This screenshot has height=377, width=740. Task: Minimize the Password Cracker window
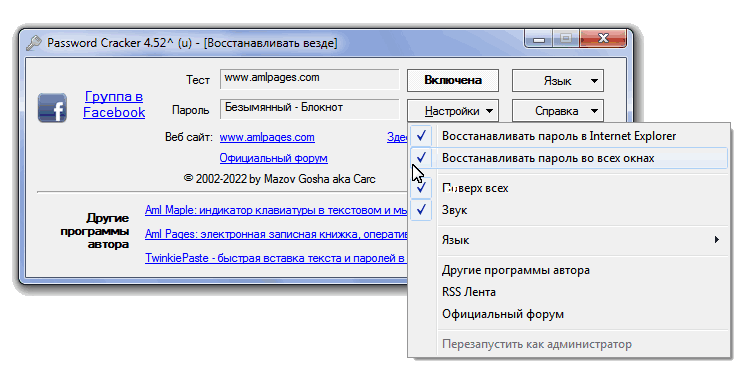[x=539, y=39]
